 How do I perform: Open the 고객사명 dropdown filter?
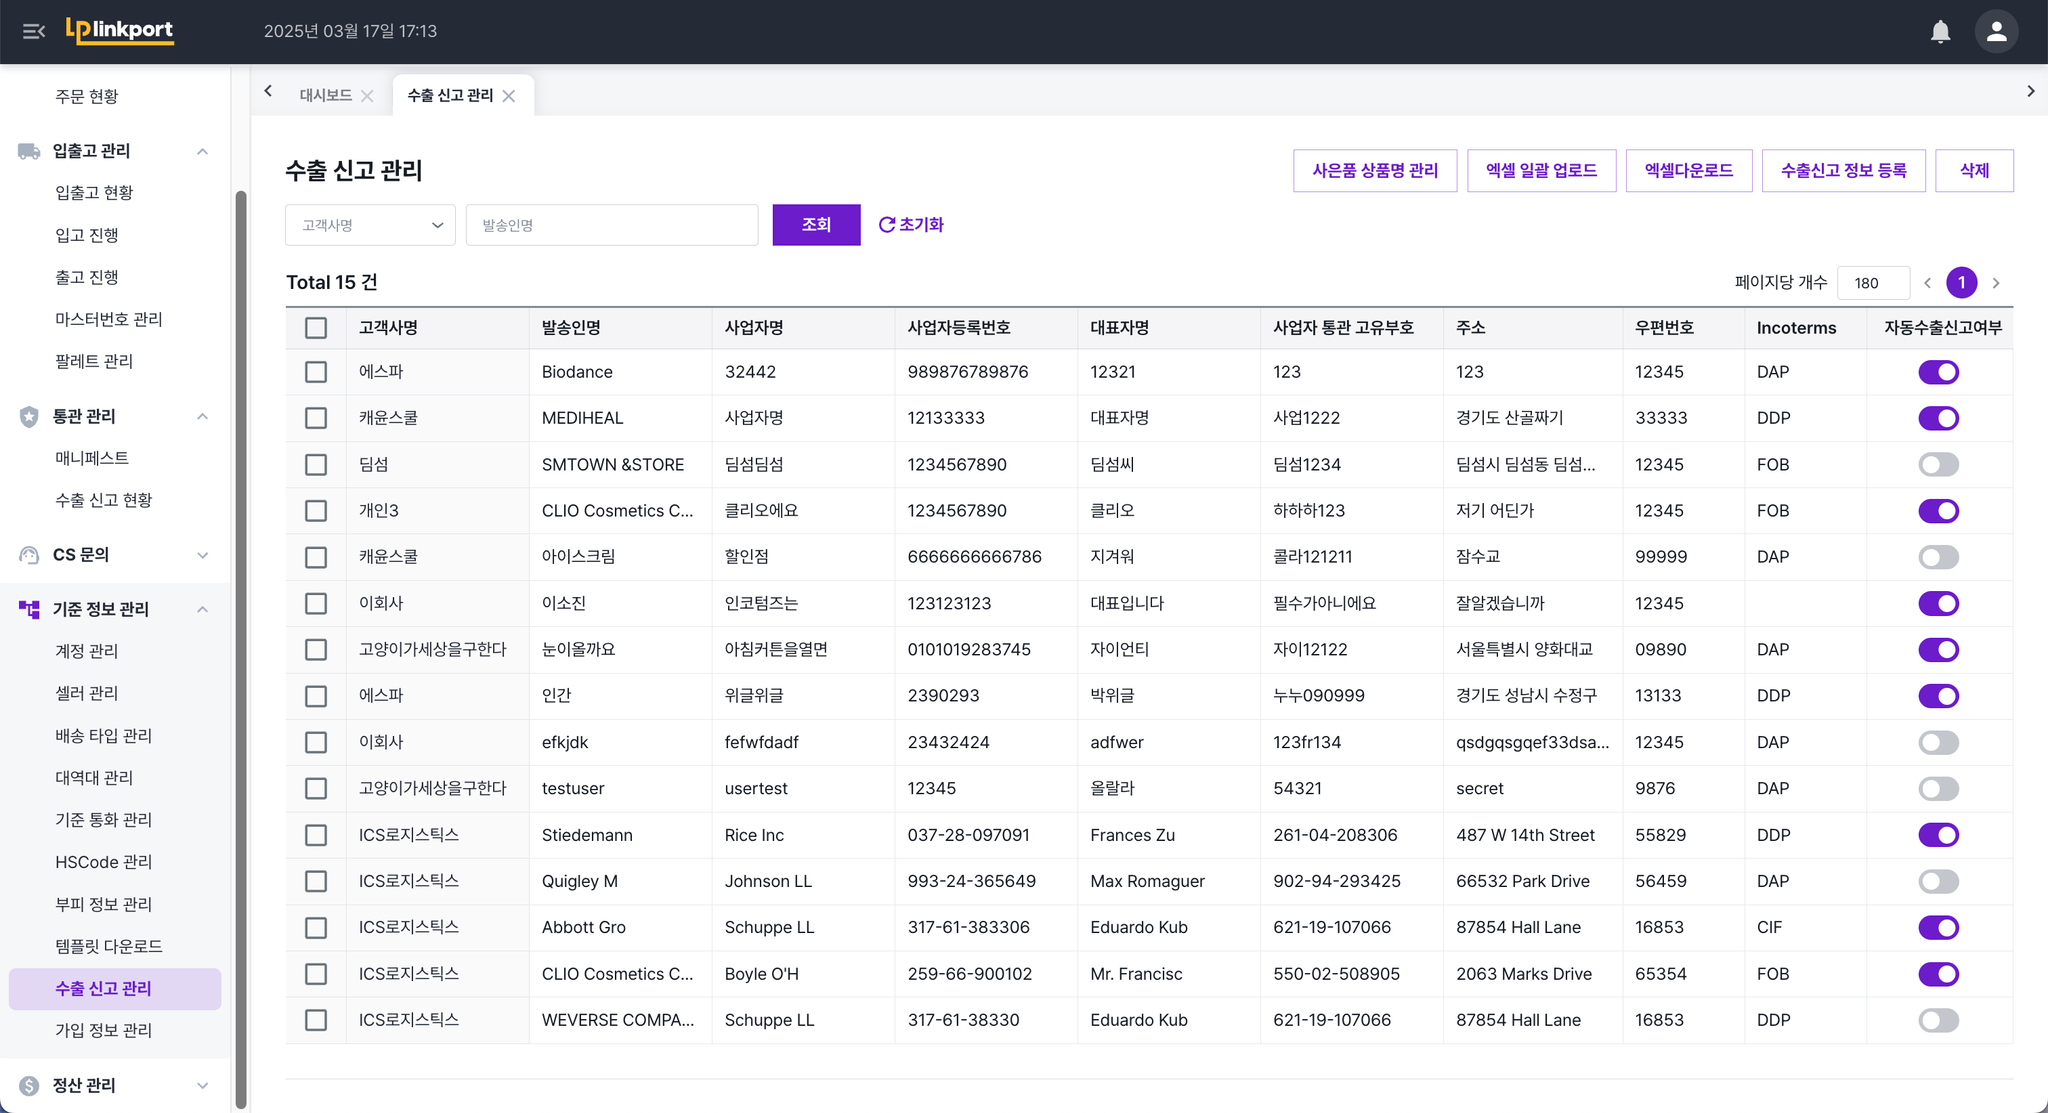coord(370,225)
